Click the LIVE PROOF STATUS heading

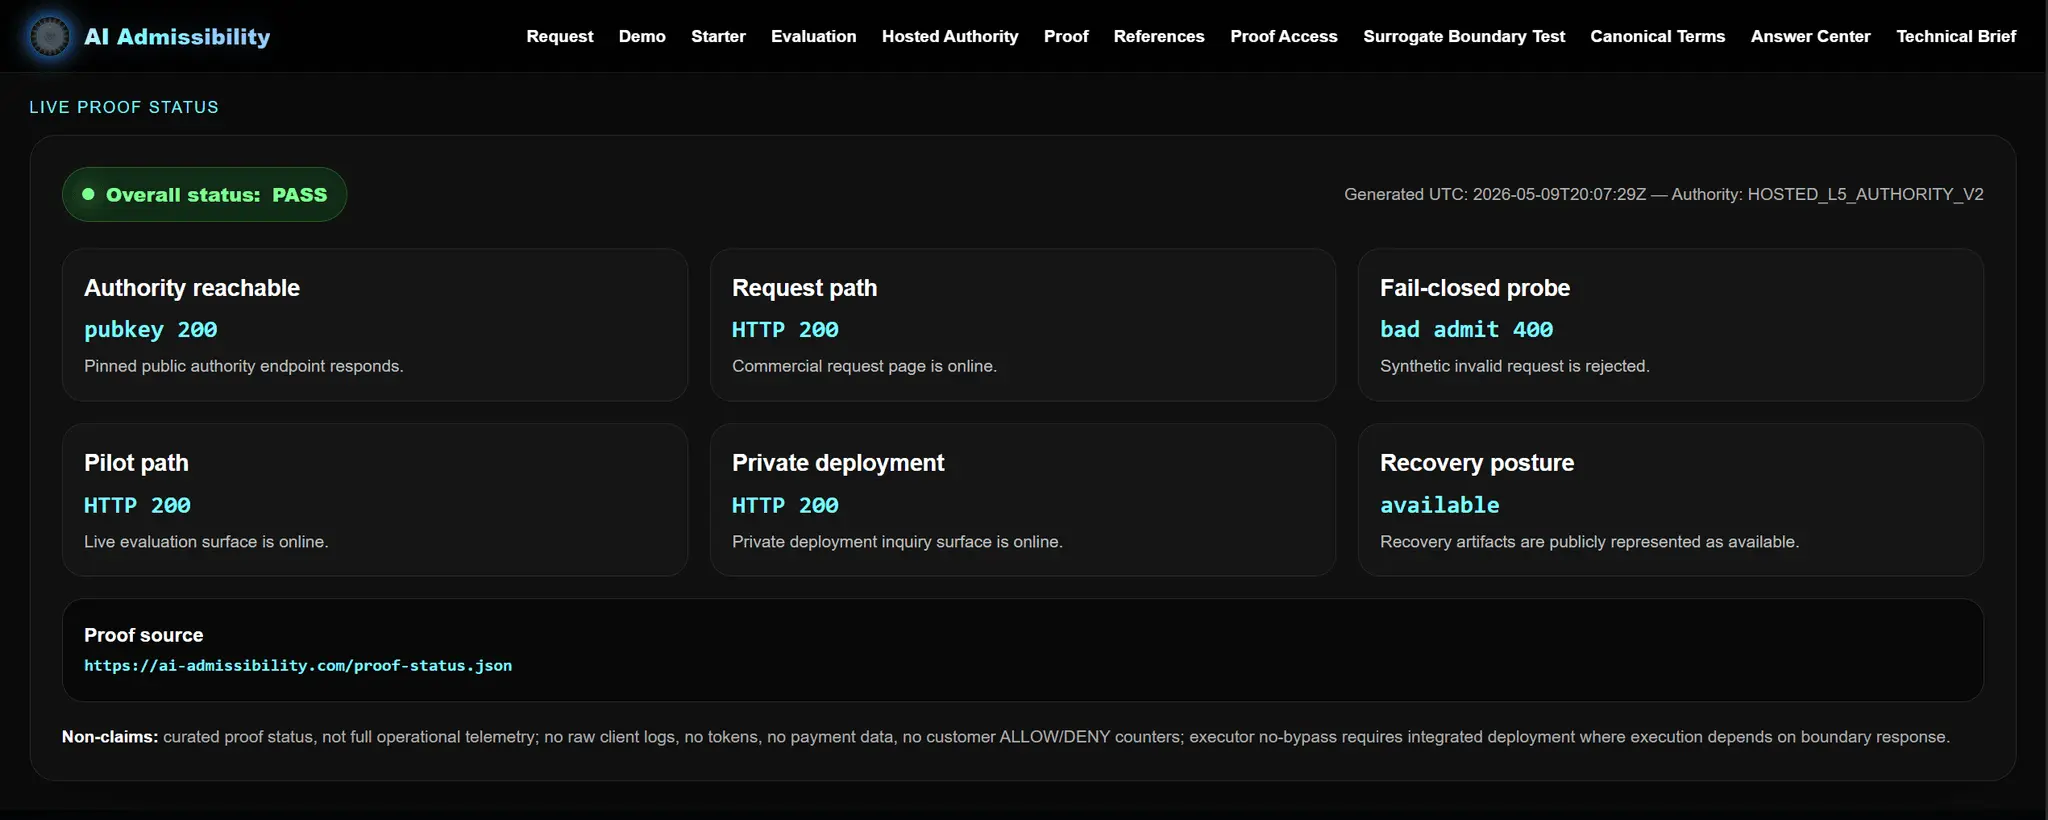tap(124, 107)
